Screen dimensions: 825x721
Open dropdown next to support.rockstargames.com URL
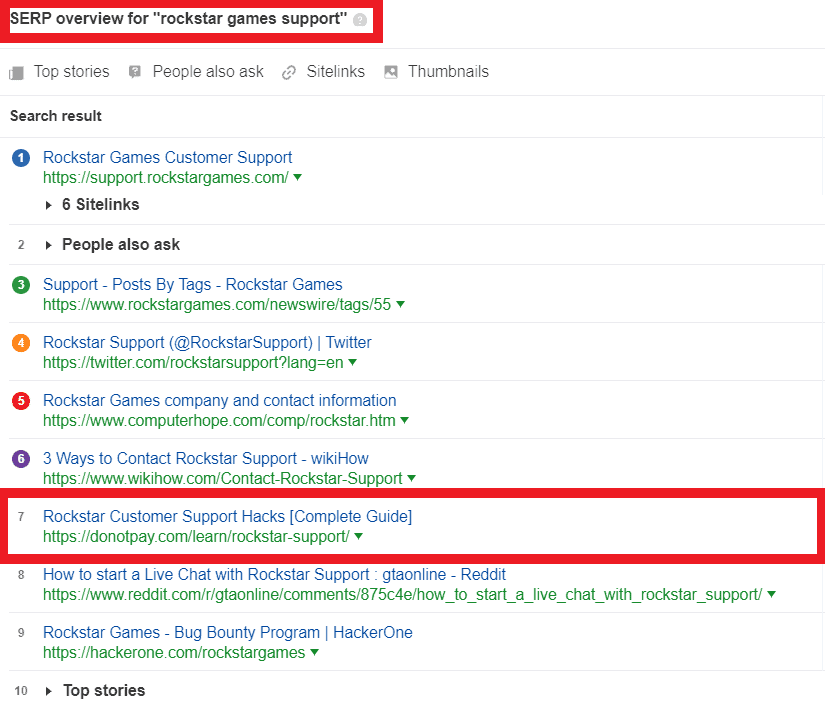(297, 177)
